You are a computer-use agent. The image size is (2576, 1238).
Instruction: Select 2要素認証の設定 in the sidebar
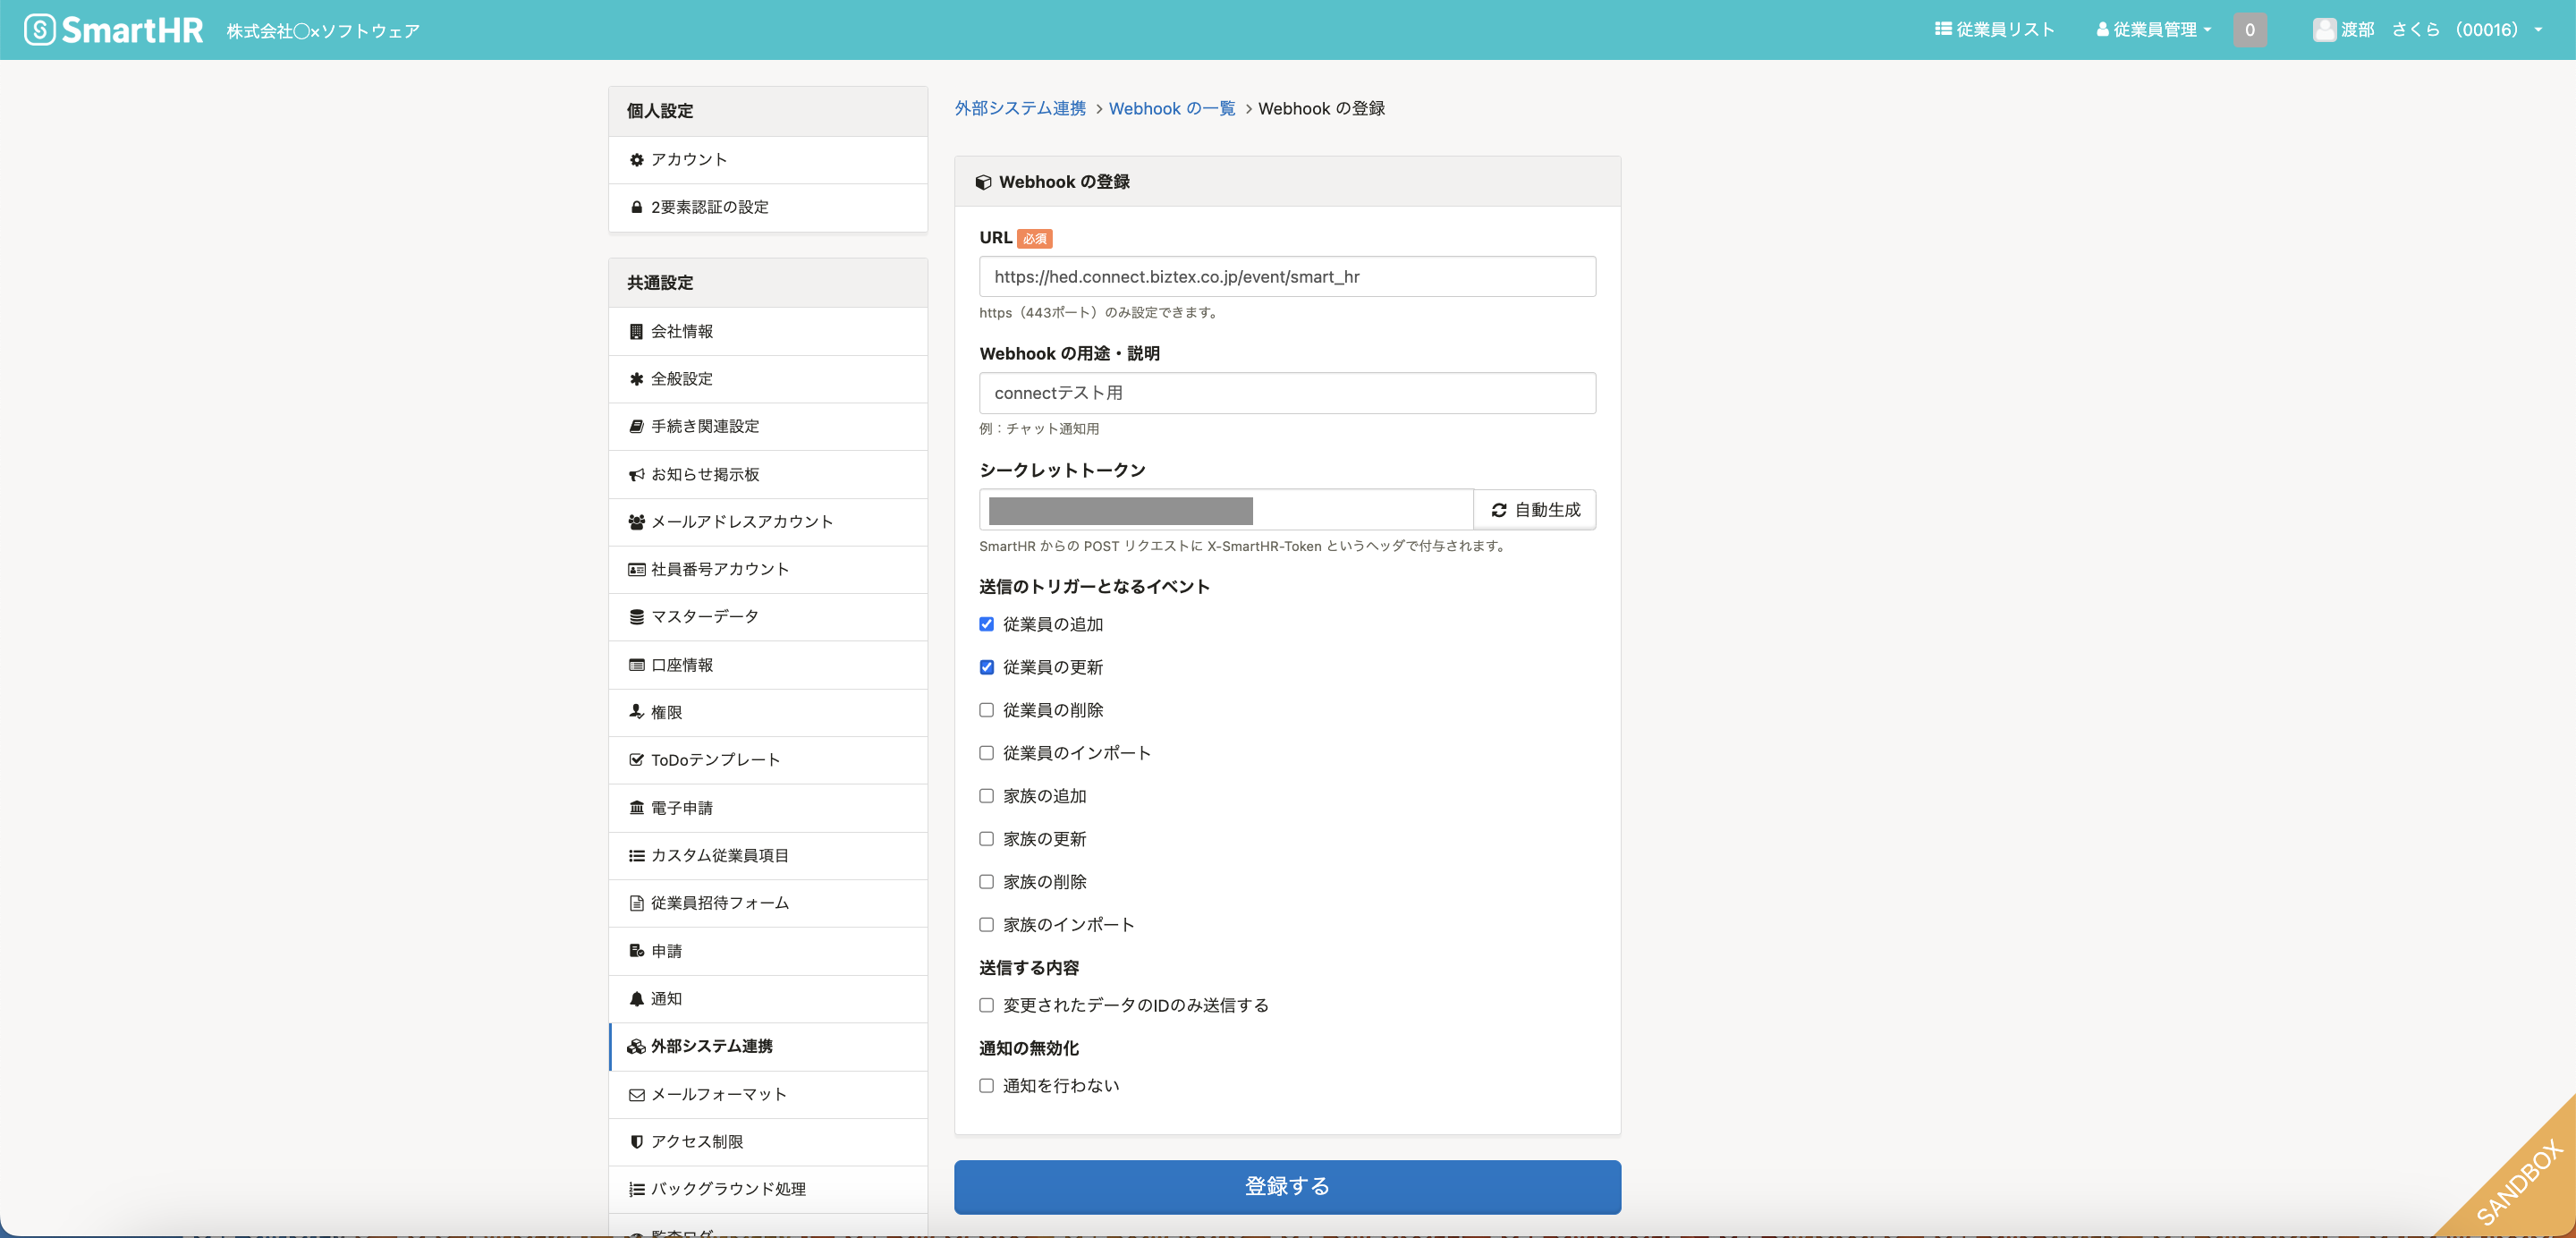[768, 207]
